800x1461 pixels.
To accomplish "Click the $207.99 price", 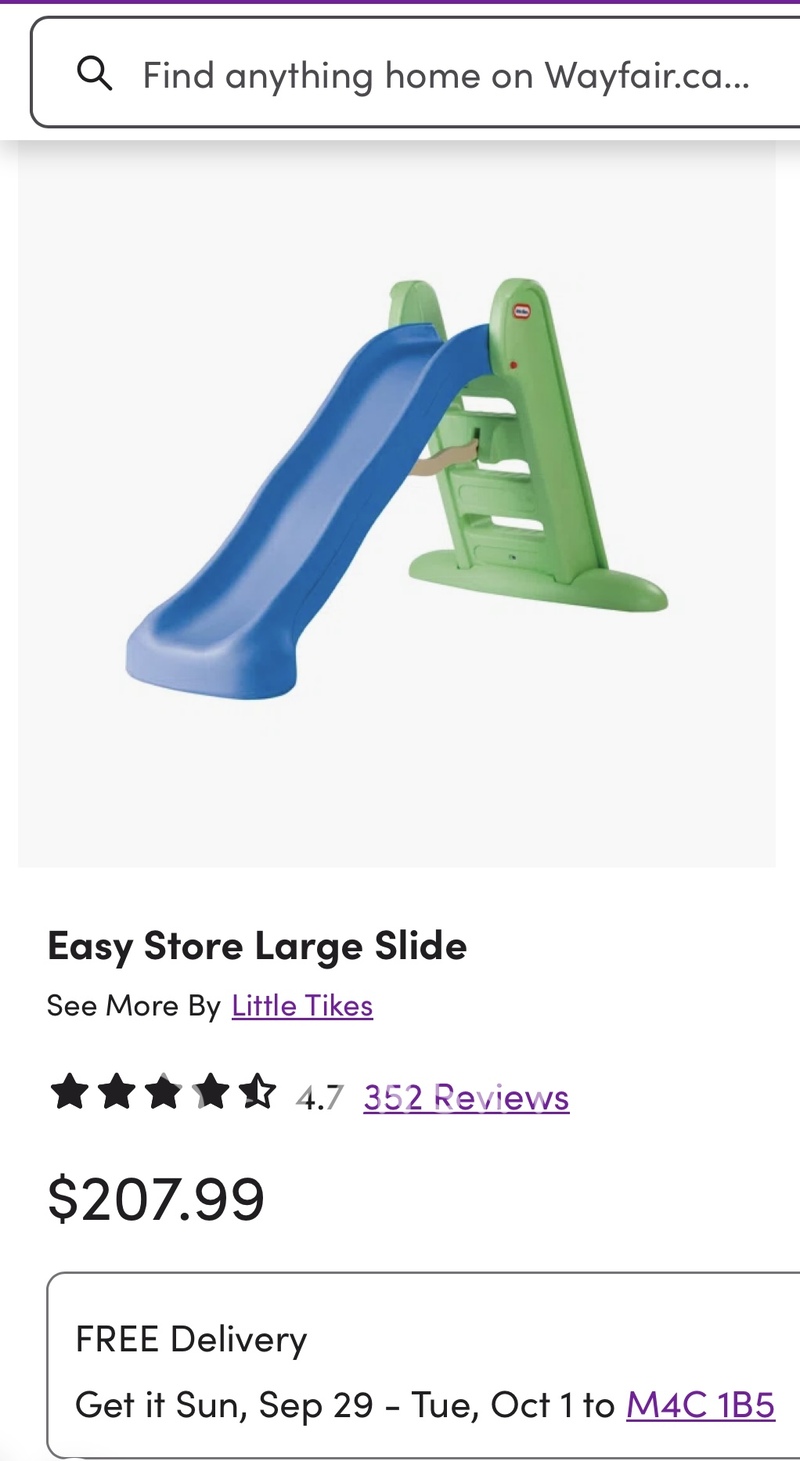I will tap(156, 1198).
